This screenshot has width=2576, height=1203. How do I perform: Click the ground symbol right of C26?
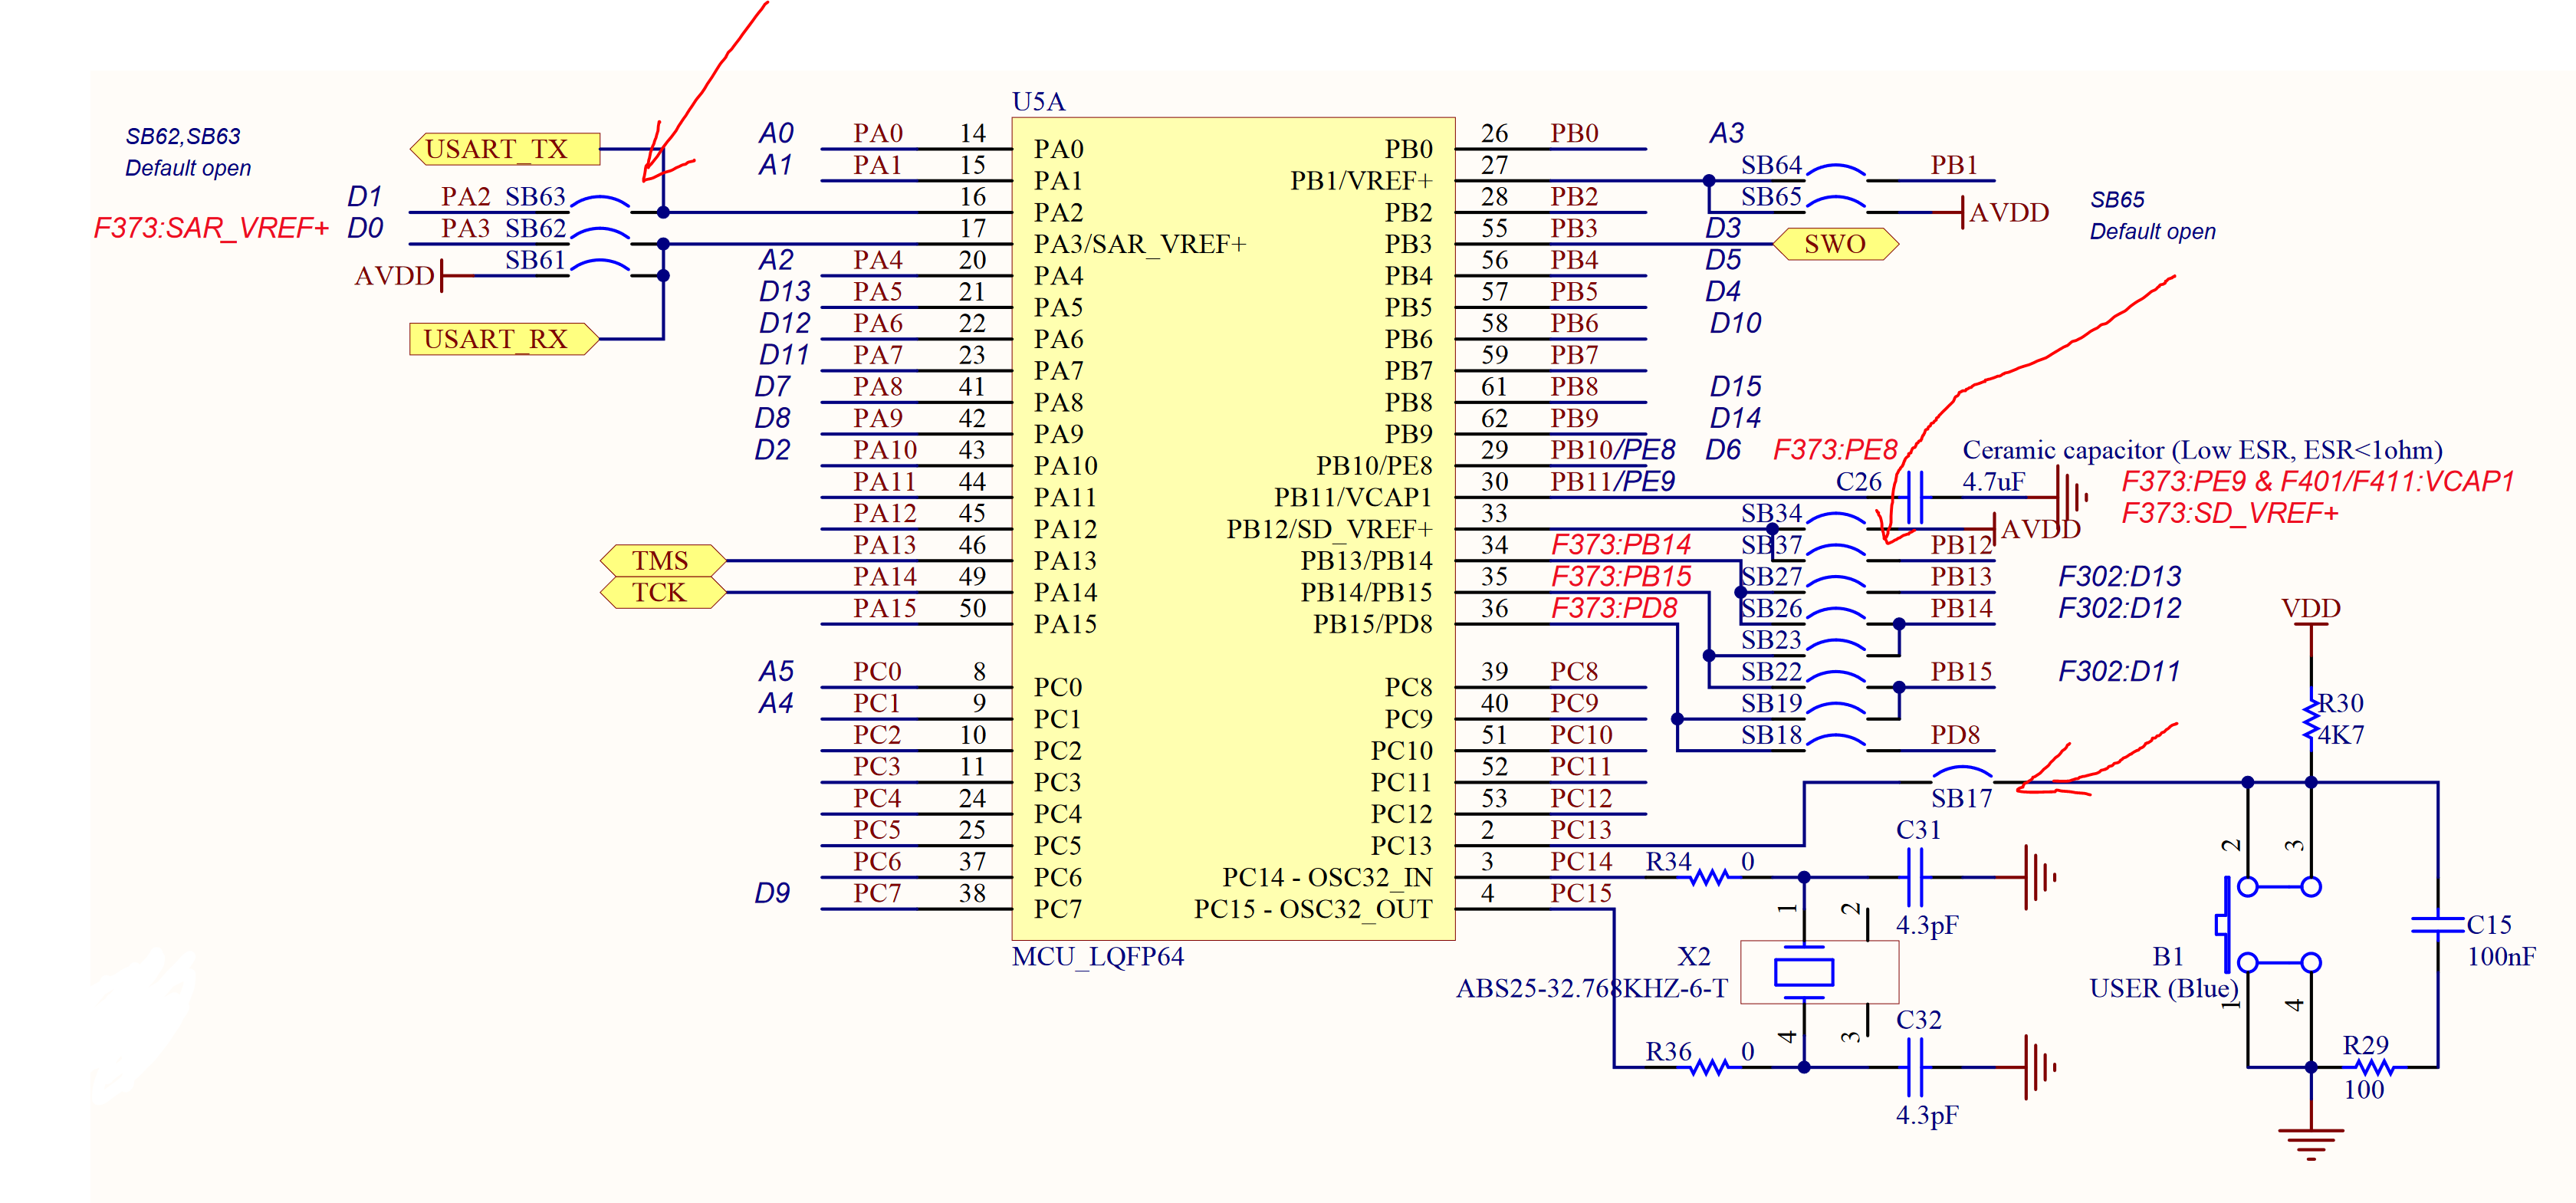(2072, 497)
